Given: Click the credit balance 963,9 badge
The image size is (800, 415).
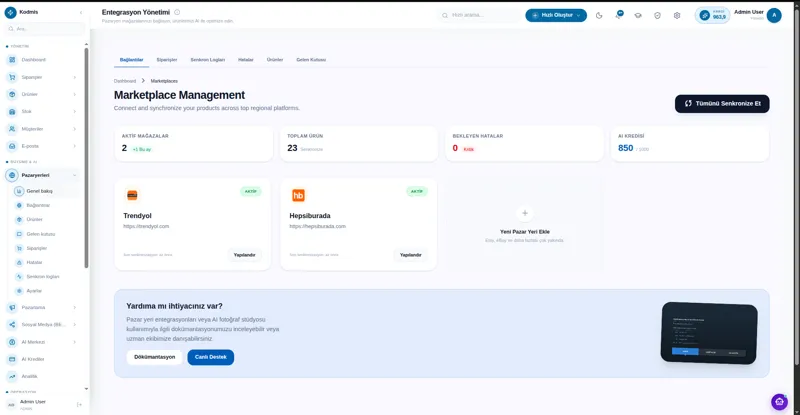Looking at the screenshot, I should click(712, 15).
